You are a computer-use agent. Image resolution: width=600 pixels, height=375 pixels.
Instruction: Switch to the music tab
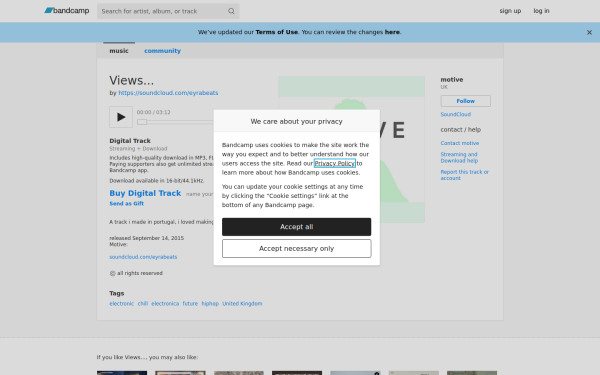[119, 51]
